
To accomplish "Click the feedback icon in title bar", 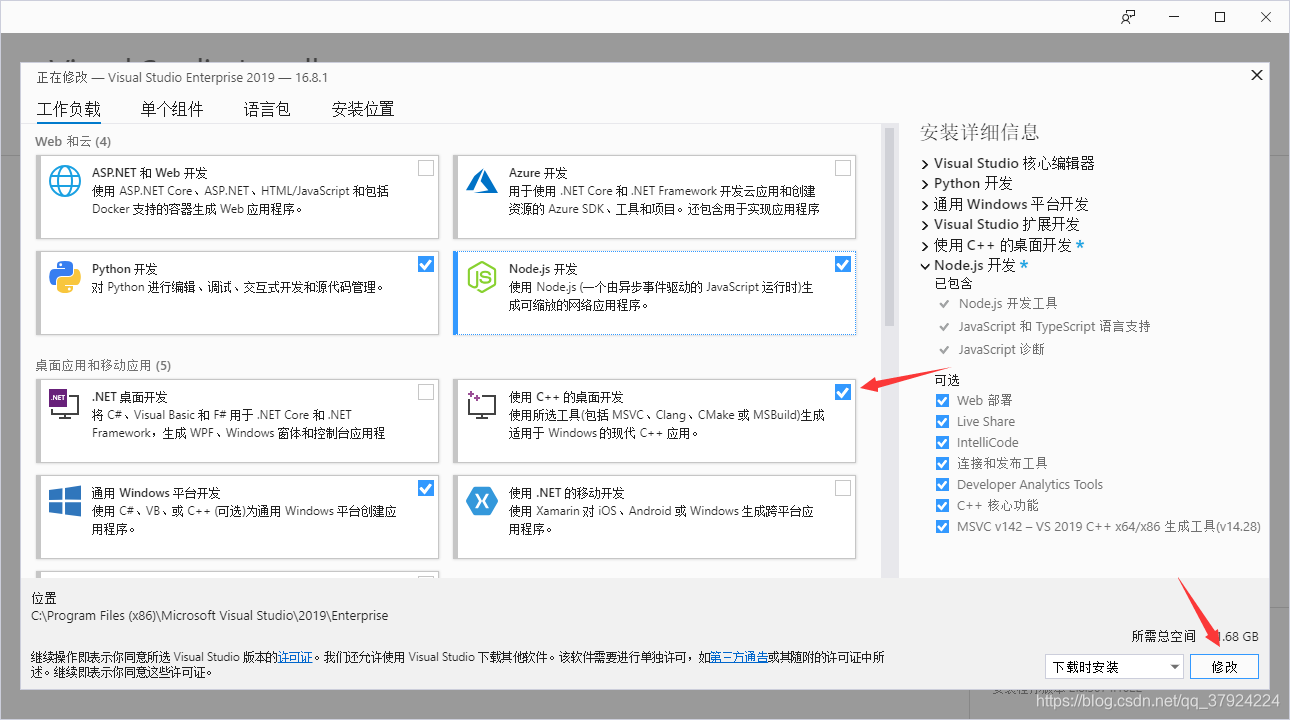I will (1129, 17).
